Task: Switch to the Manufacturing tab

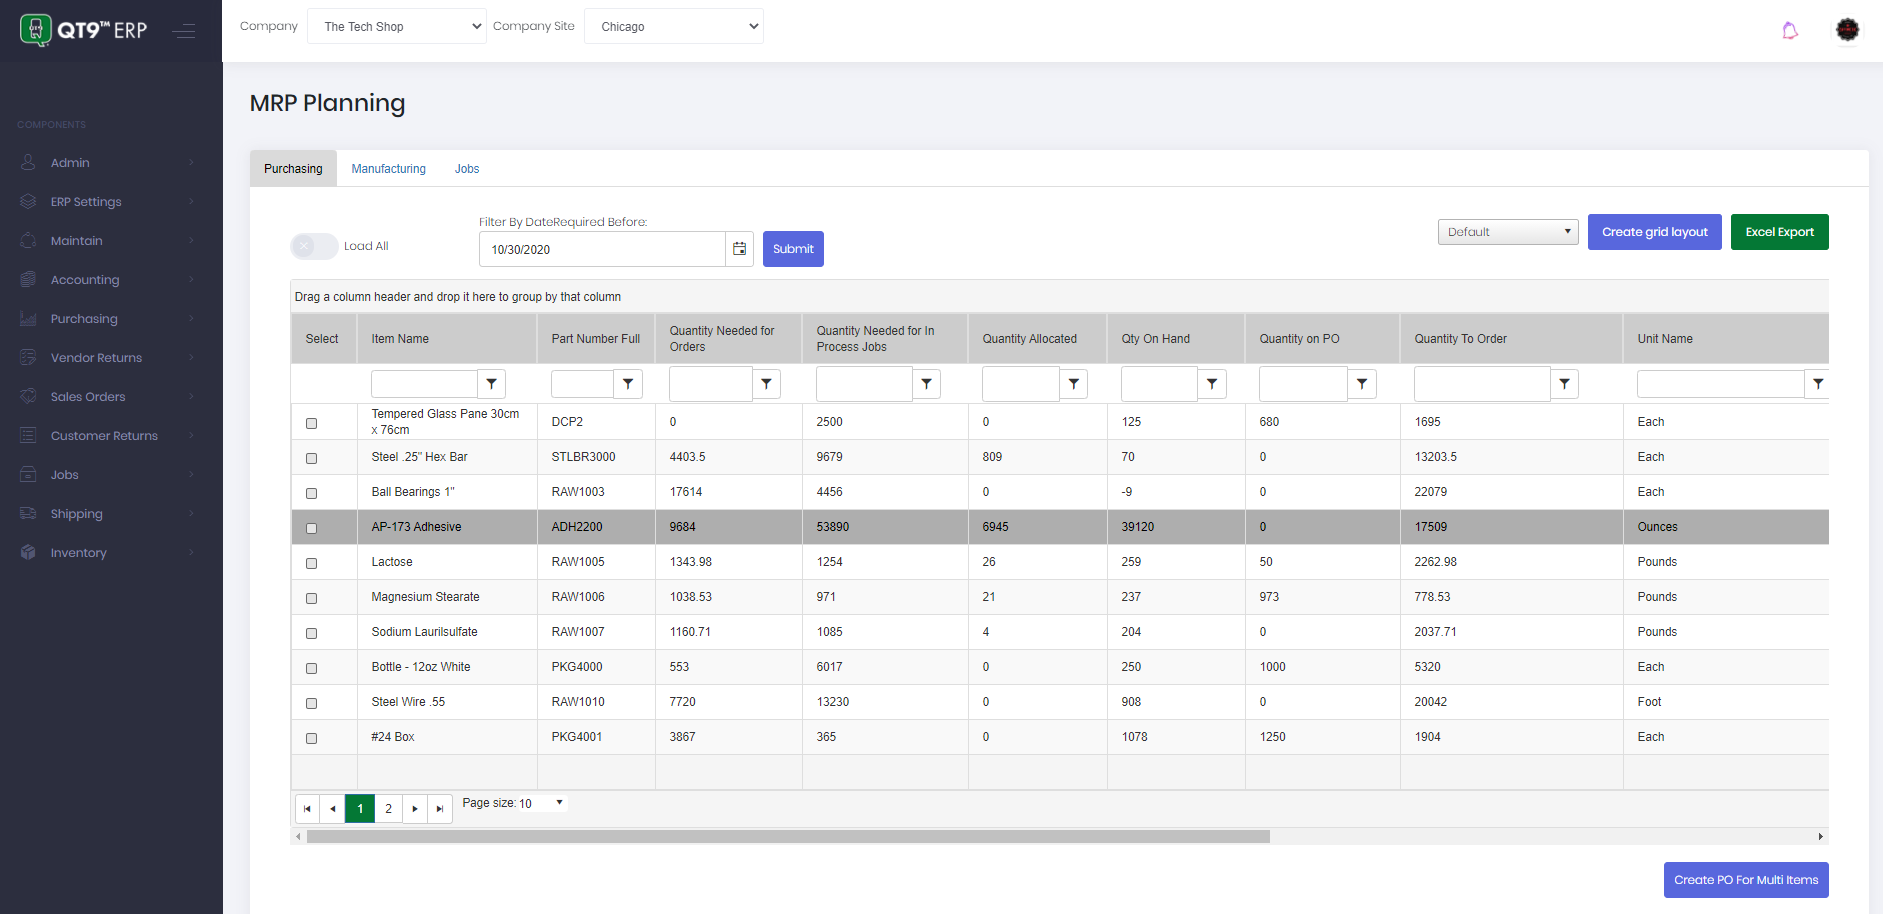Action: pos(388,169)
